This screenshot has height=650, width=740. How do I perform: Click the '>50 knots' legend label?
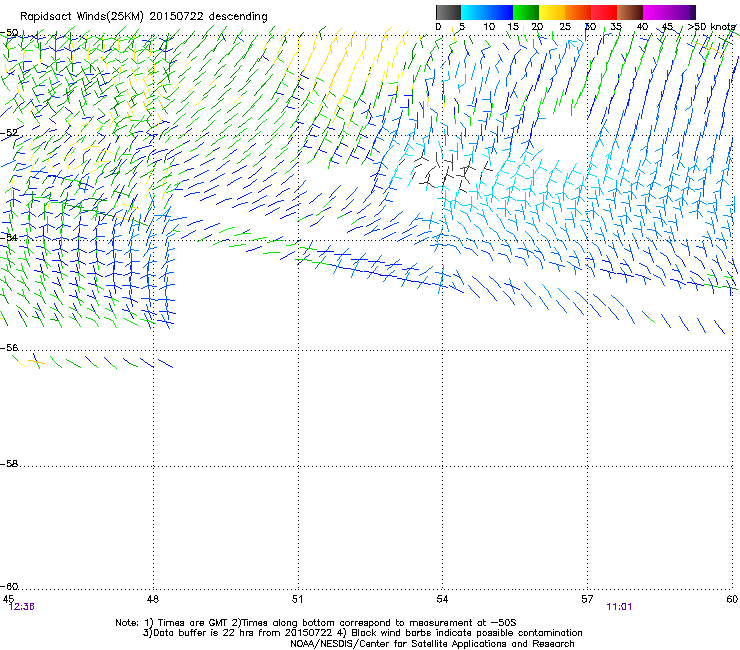pos(711,27)
